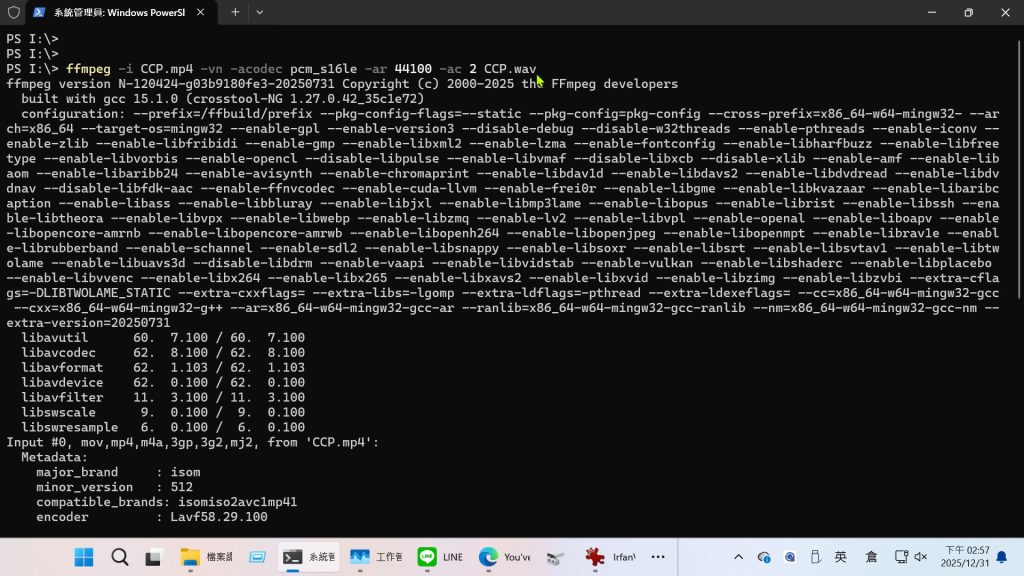Show more taskbar apps with ellipsis button
The height and width of the screenshot is (576, 1024).
(658, 557)
